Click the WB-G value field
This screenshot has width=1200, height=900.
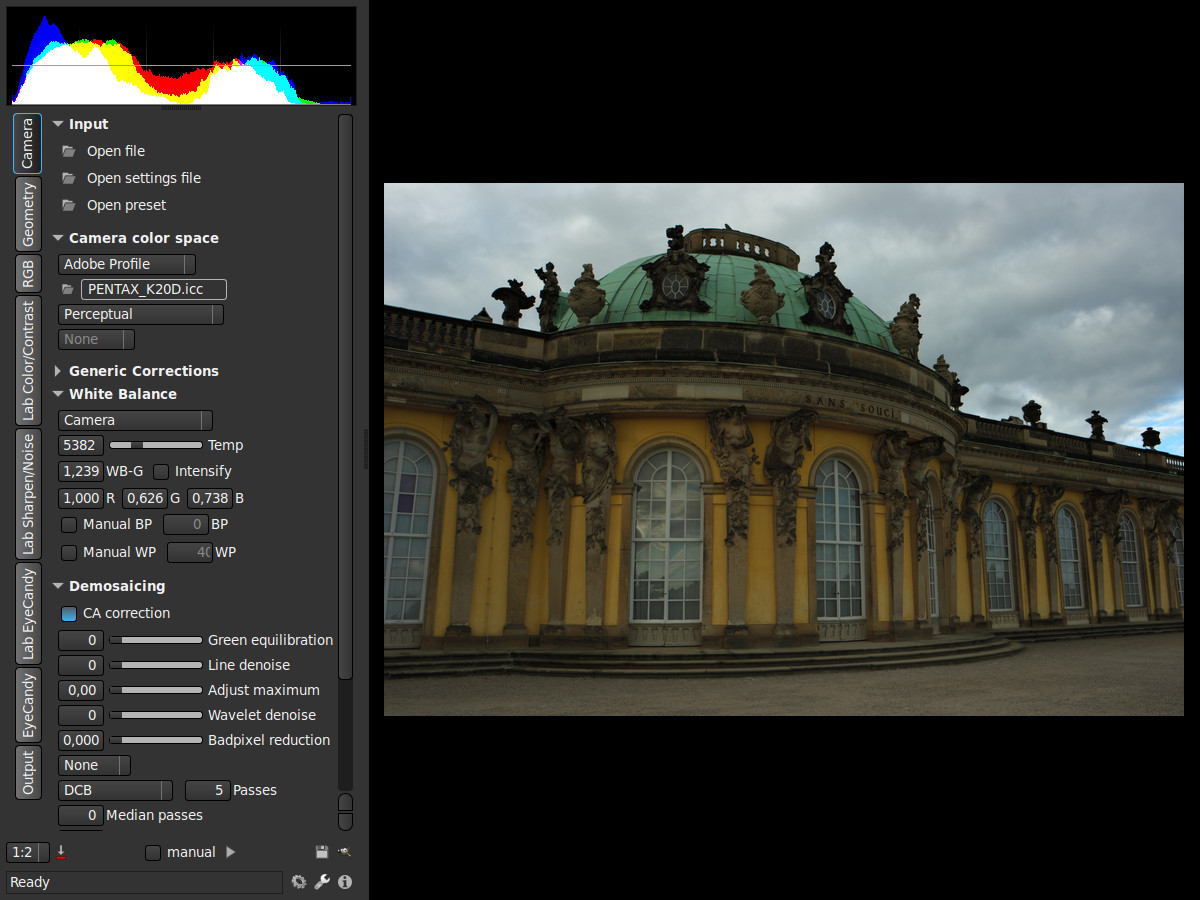81,471
